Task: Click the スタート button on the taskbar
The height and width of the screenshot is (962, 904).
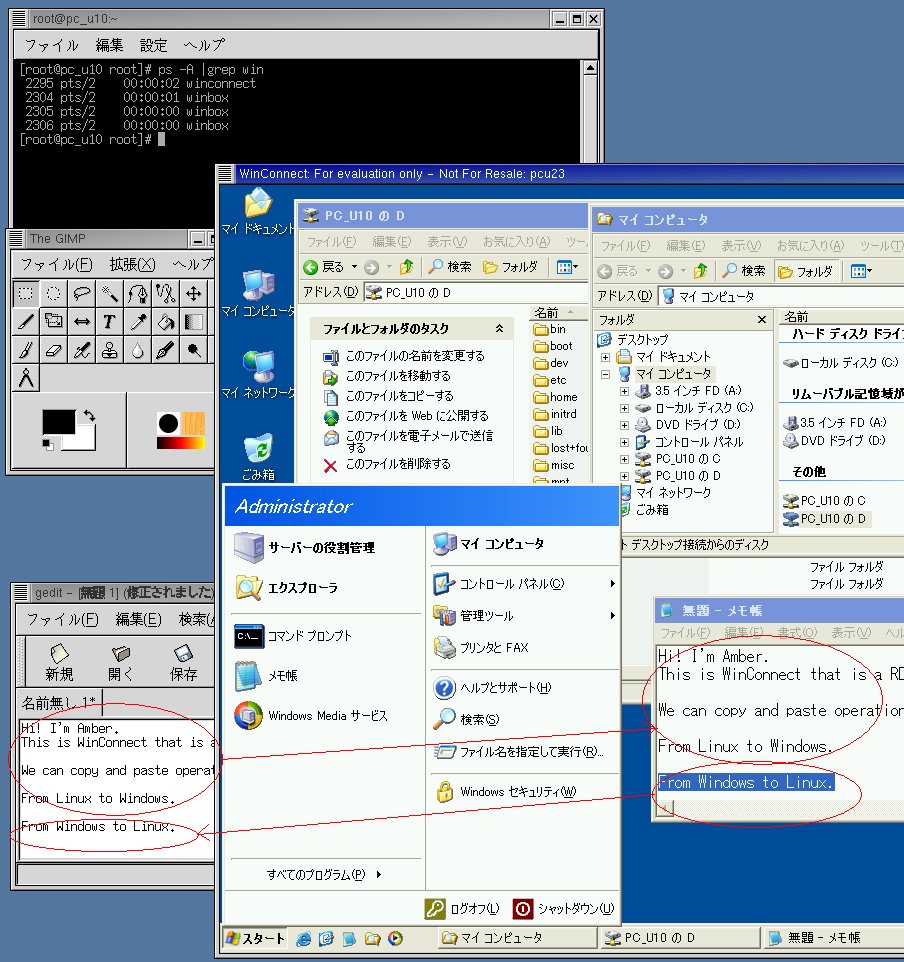Action: [x=255, y=938]
